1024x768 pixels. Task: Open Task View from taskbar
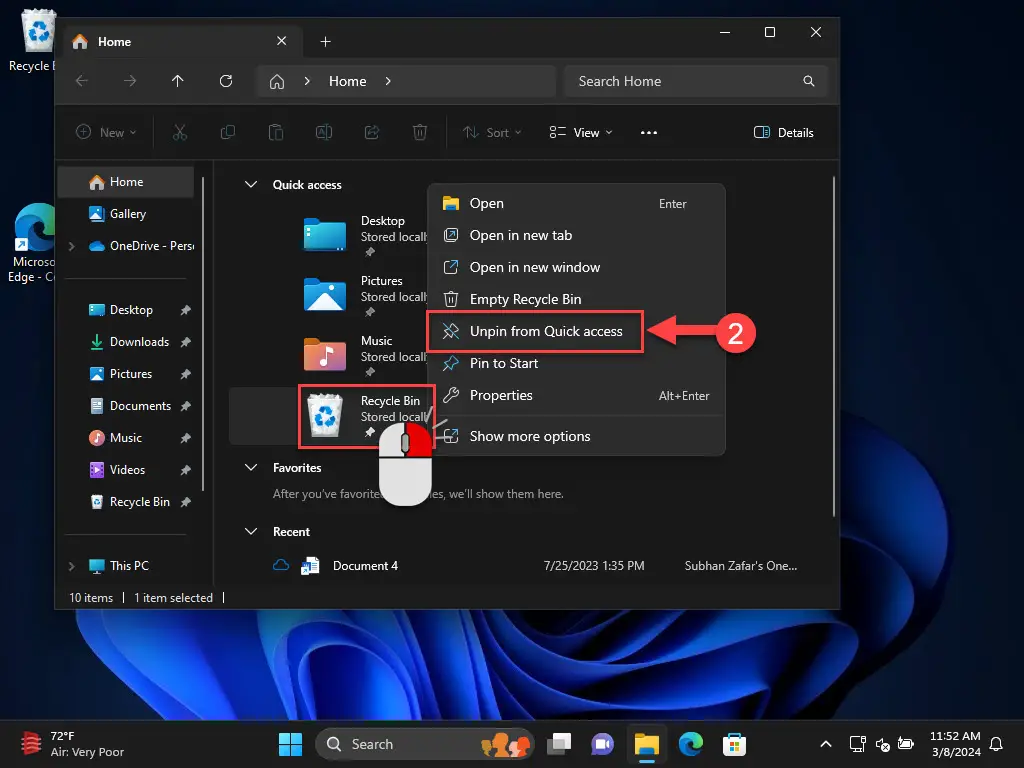click(559, 744)
